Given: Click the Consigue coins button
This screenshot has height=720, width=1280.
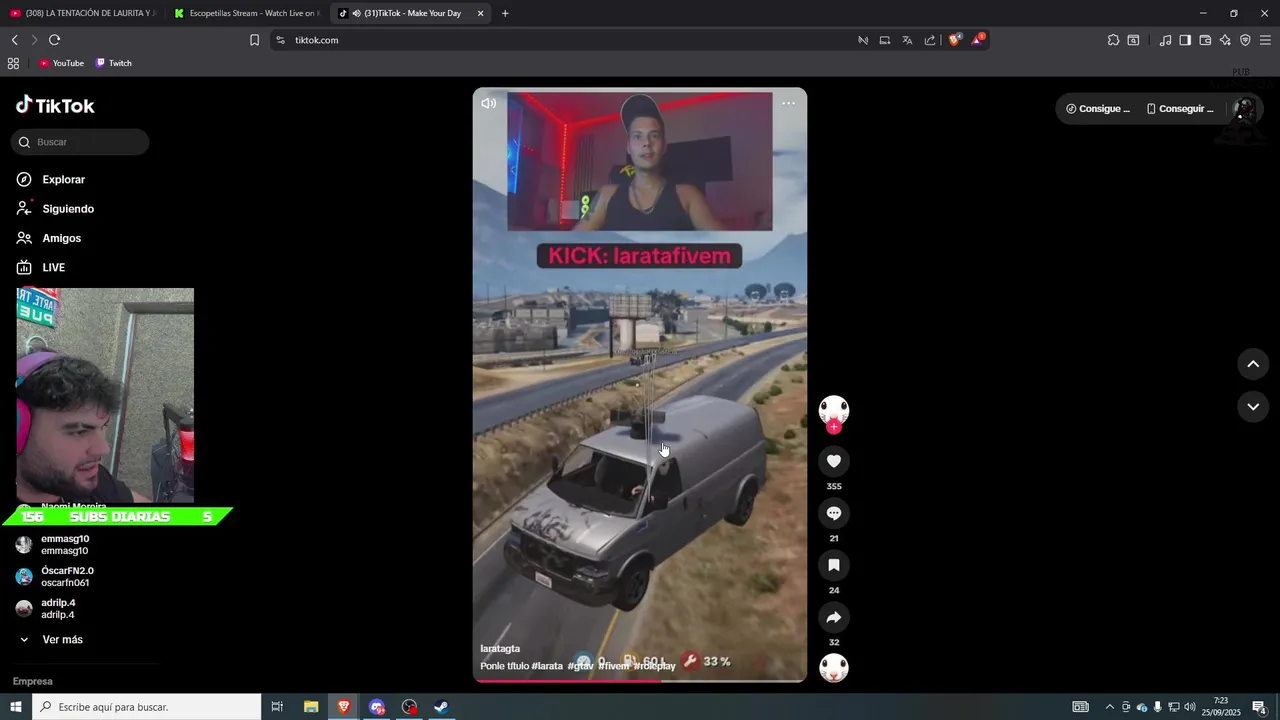Looking at the screenshot, I should pos(1097,108).
